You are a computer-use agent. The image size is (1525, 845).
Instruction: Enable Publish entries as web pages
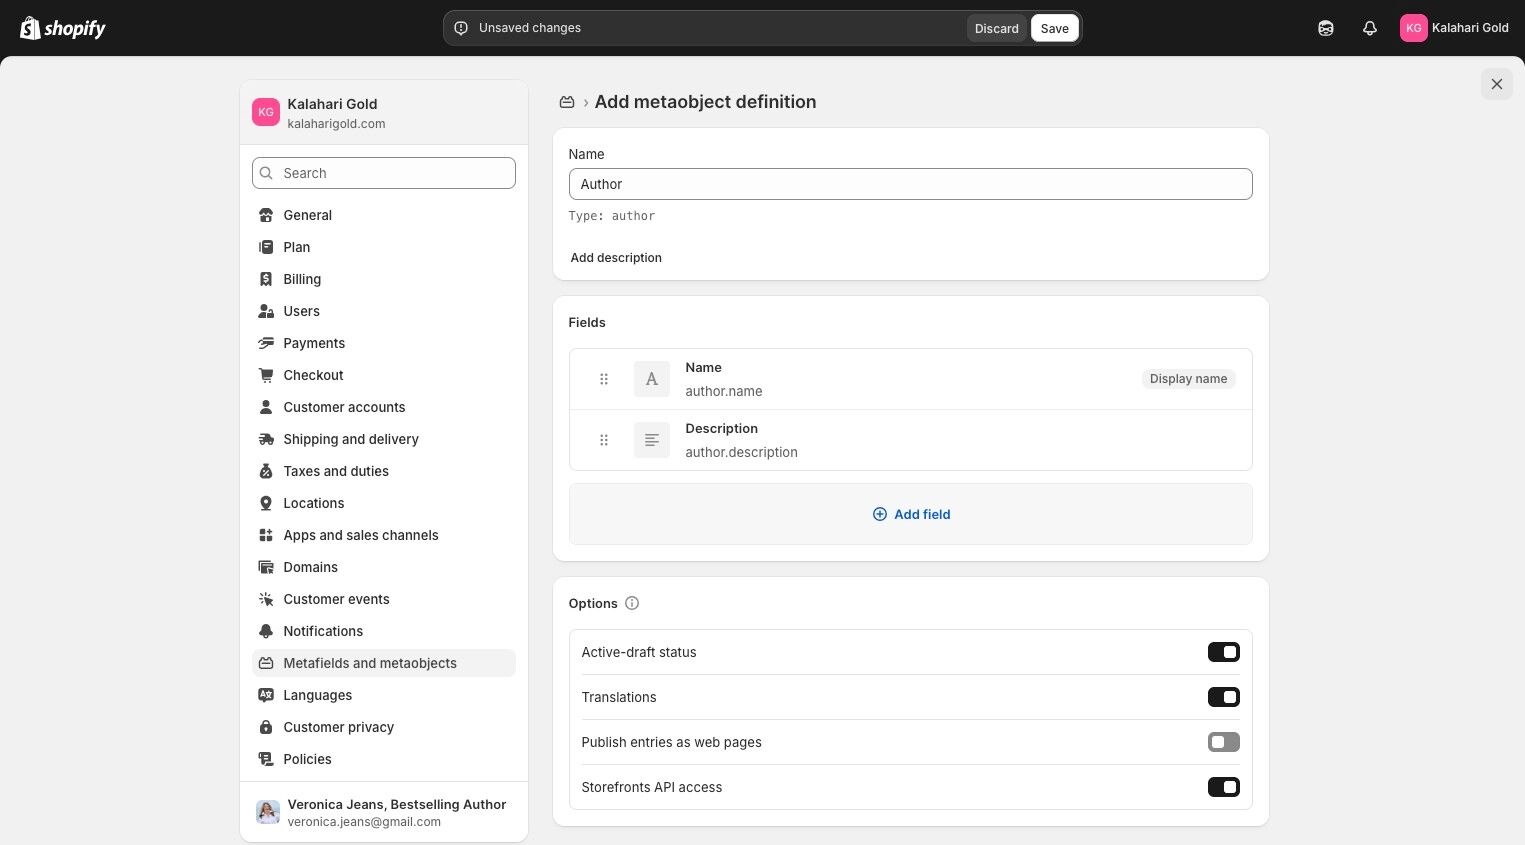point(1223,742)
